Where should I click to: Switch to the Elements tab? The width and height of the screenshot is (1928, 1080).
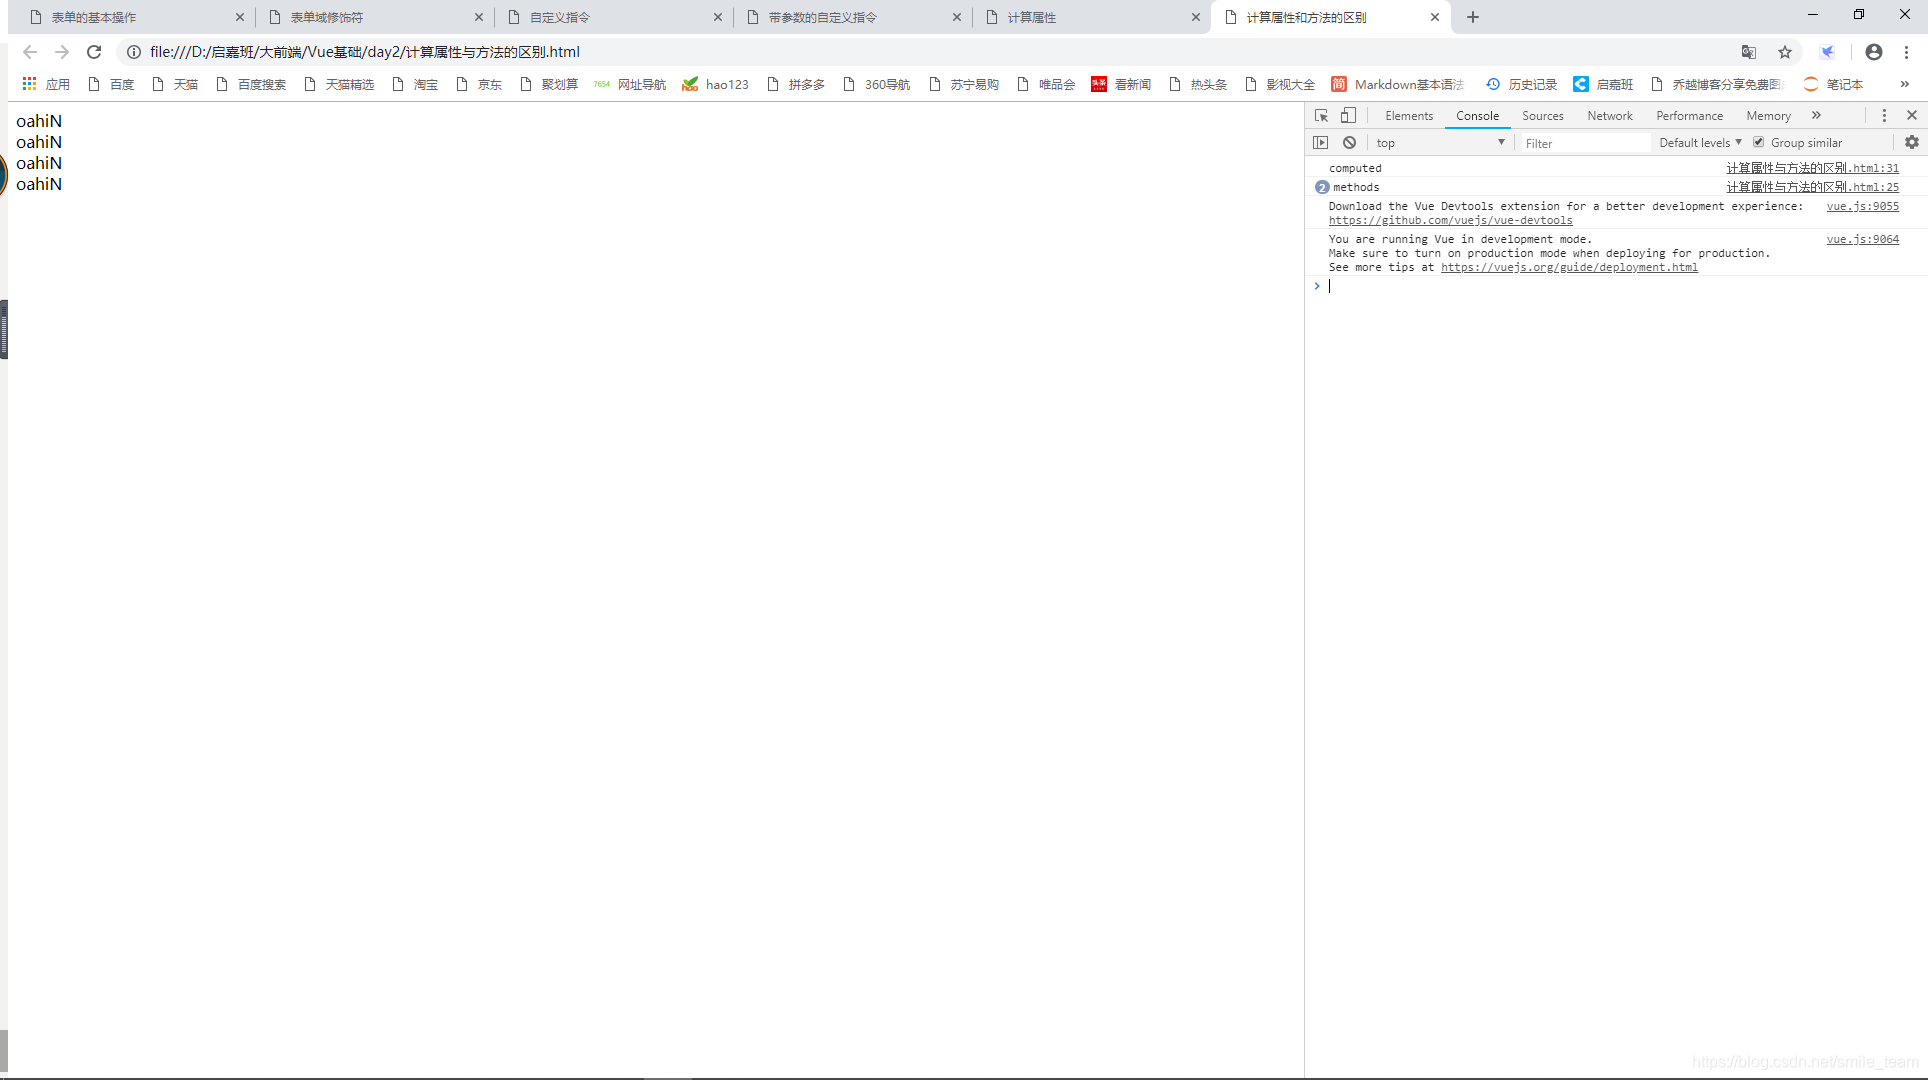pos(1409,116)
